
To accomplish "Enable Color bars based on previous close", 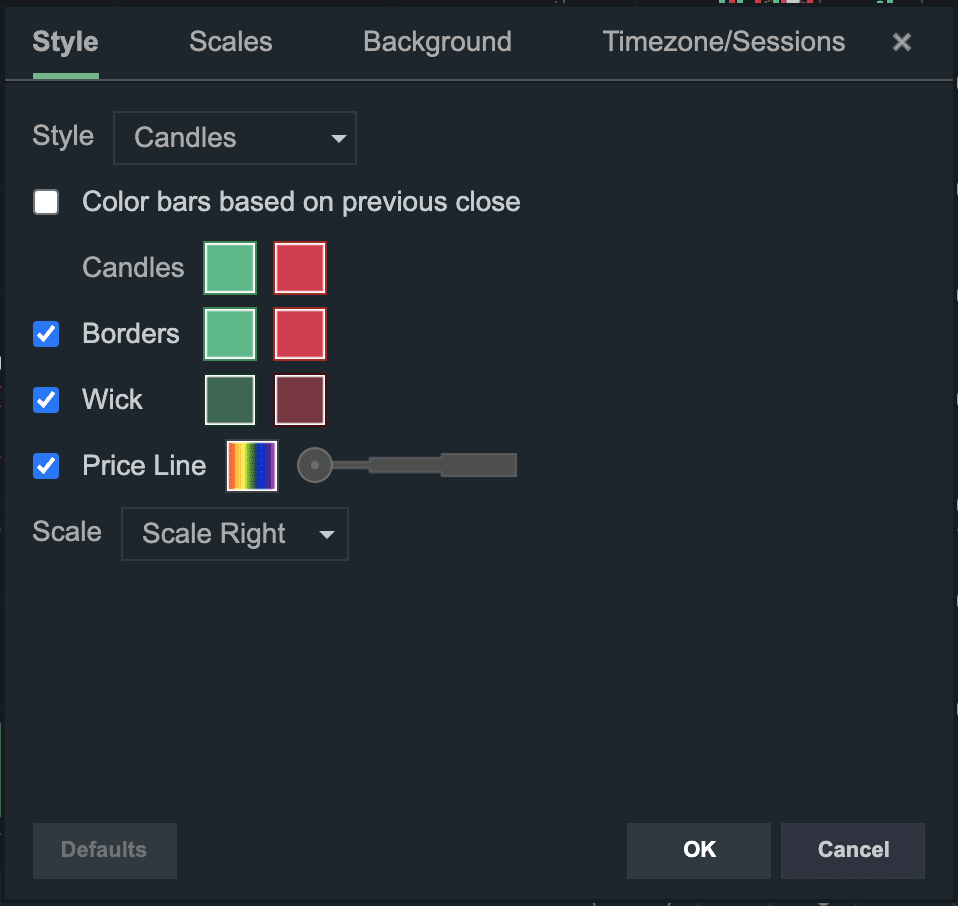I will click(x=46, y=202).
